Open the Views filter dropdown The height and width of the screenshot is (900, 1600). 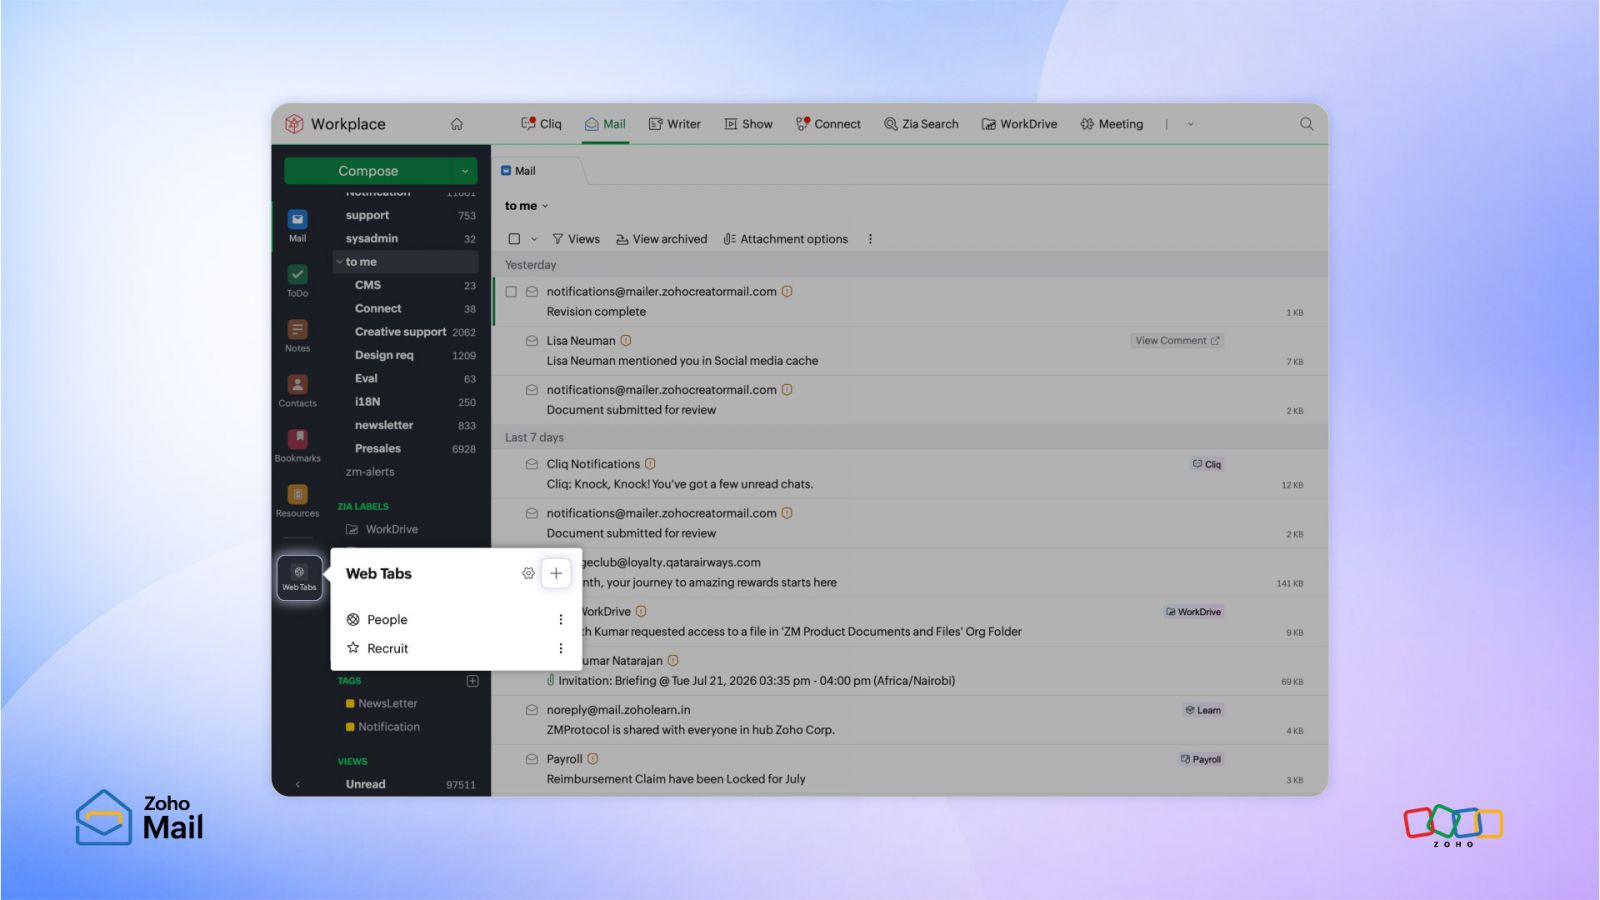576,239
